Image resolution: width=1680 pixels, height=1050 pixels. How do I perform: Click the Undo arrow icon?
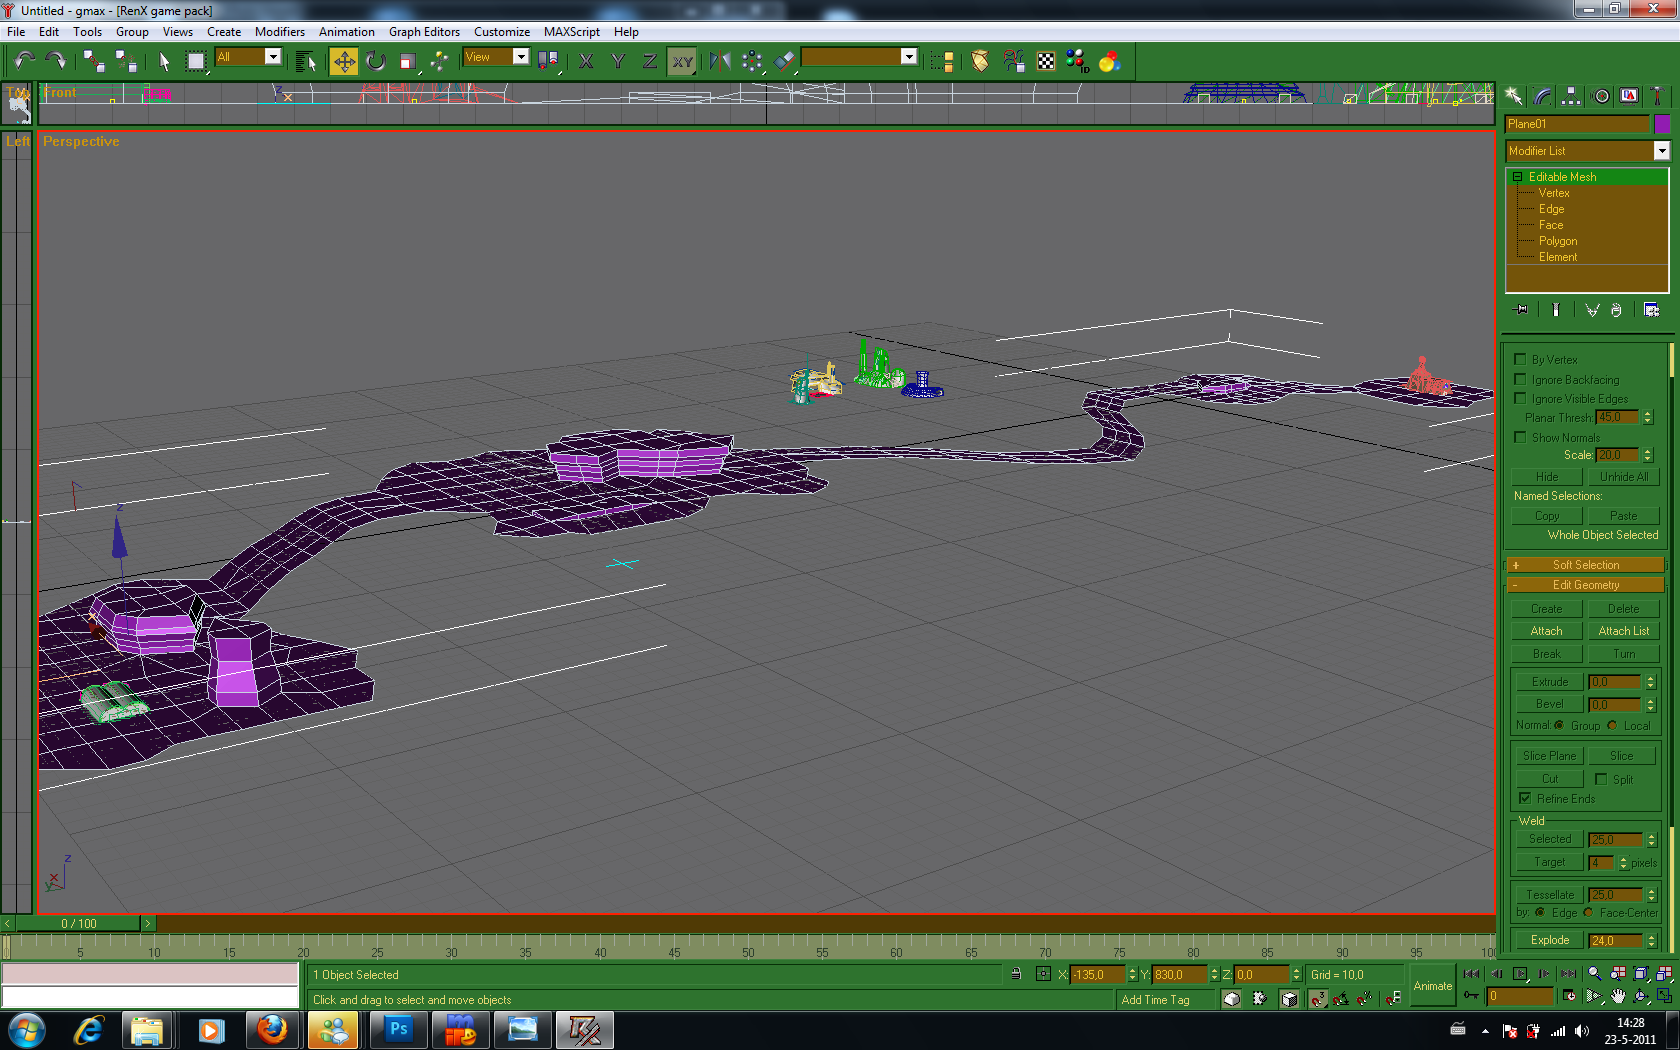(24, 62)
